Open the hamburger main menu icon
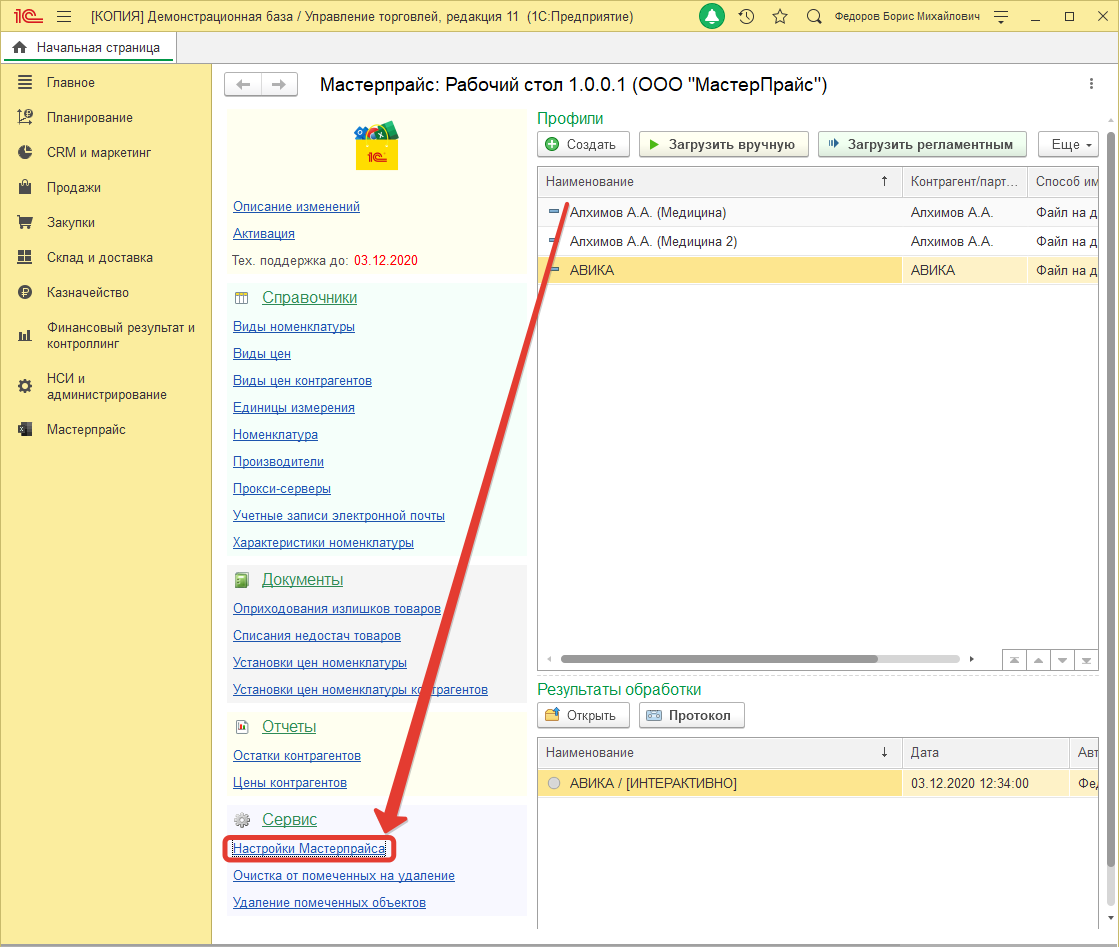Viewport: 1119px width, 947px height. 64,17
